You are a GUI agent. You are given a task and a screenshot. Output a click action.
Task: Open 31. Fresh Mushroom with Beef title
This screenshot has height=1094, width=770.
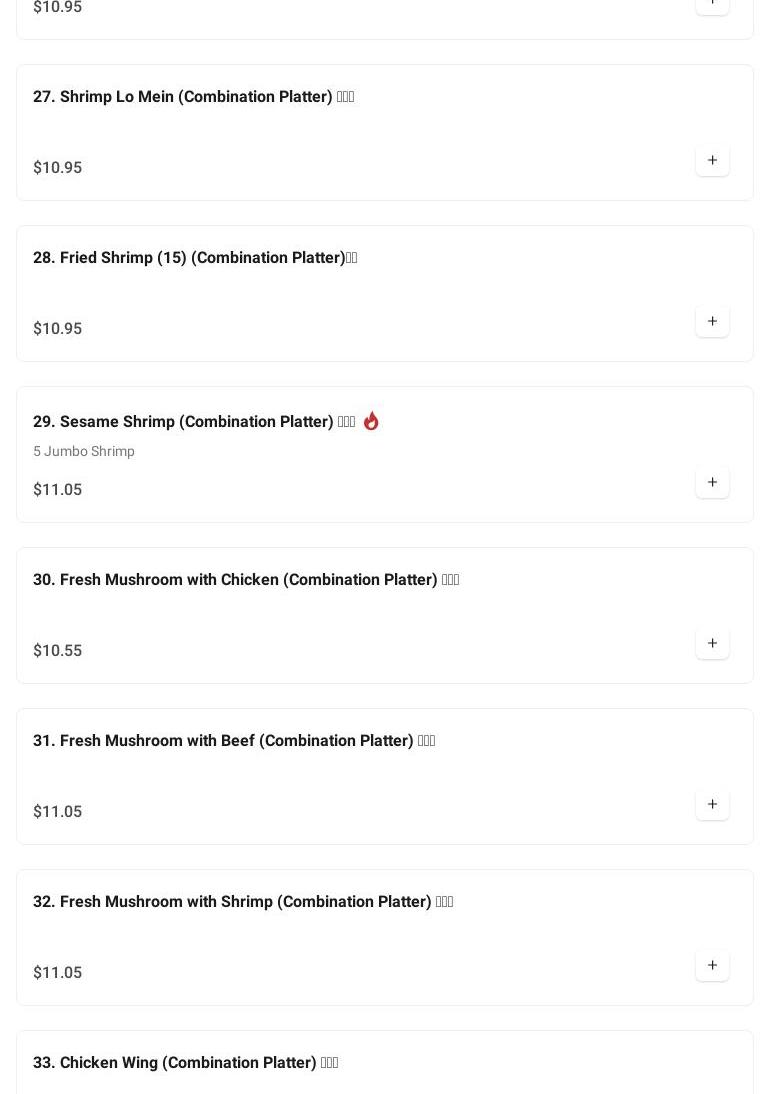(234, 741)
